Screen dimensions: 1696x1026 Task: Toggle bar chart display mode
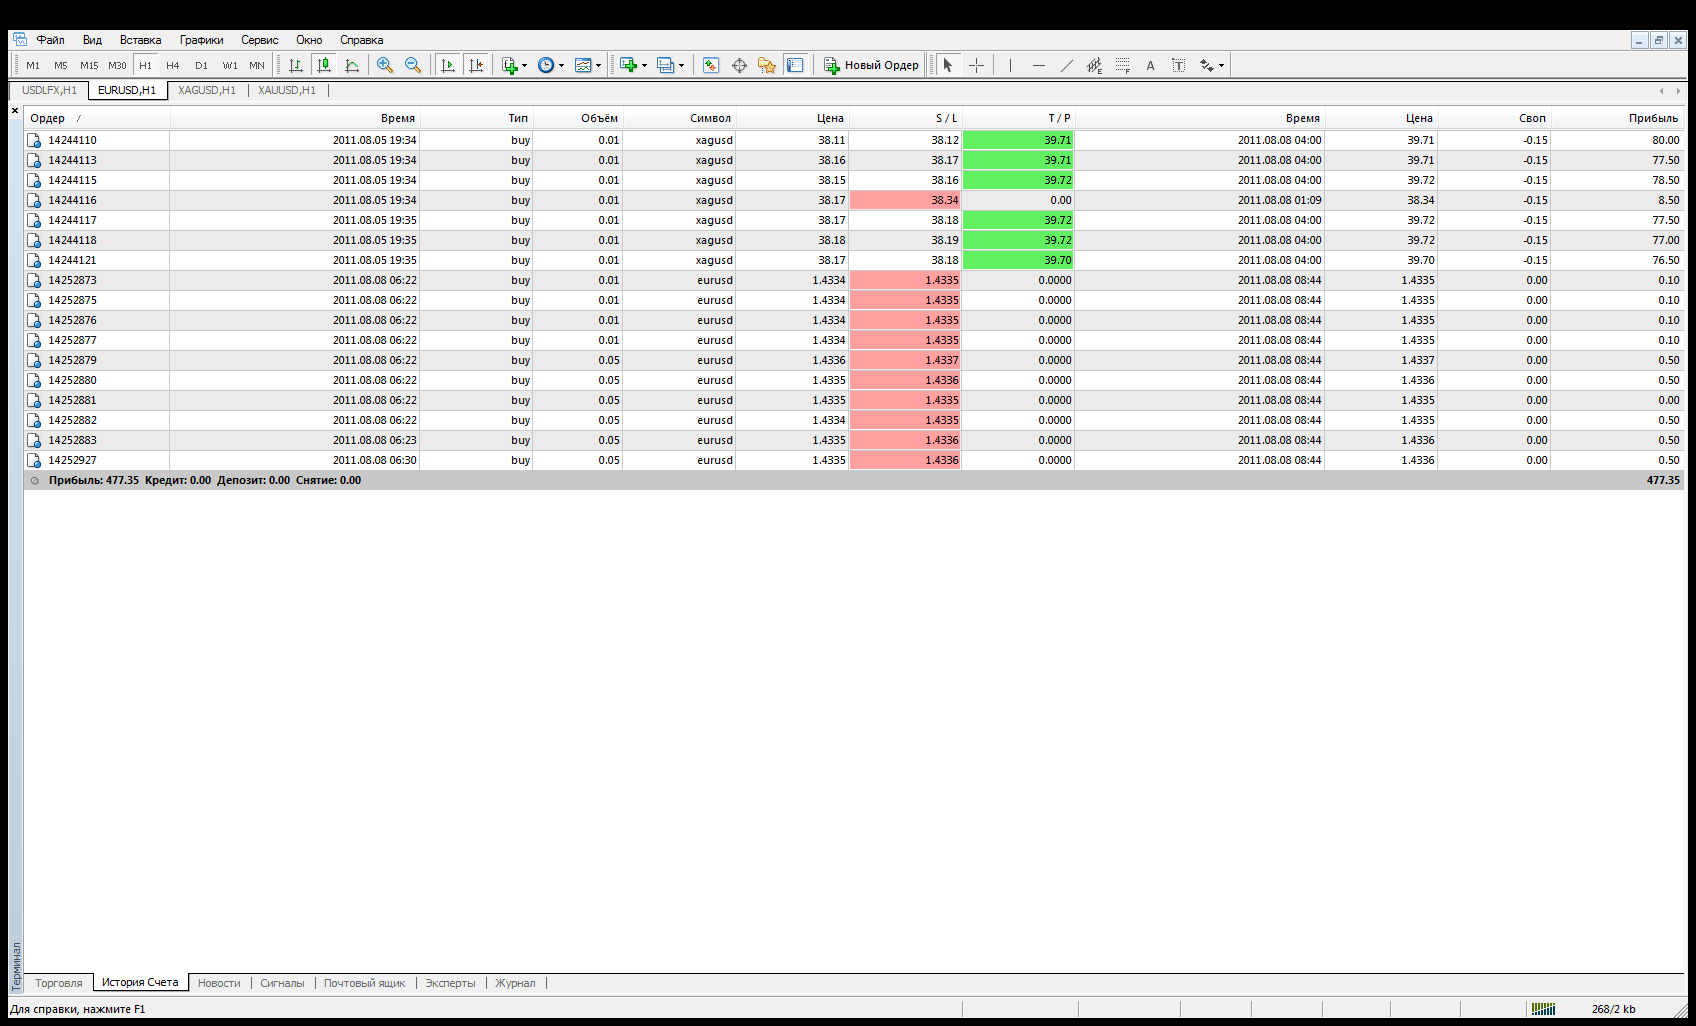pyautogui.click(x=296, y=65)
